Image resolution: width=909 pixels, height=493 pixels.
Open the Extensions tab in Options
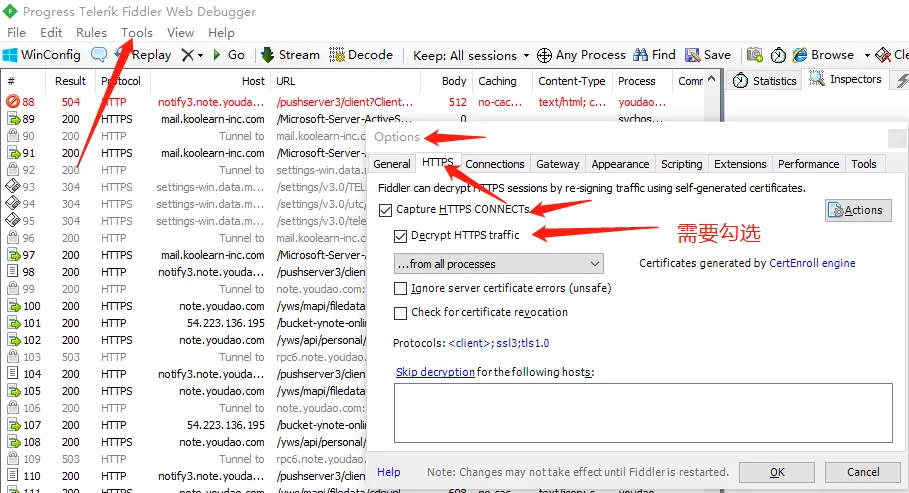(x=740, y=164)
